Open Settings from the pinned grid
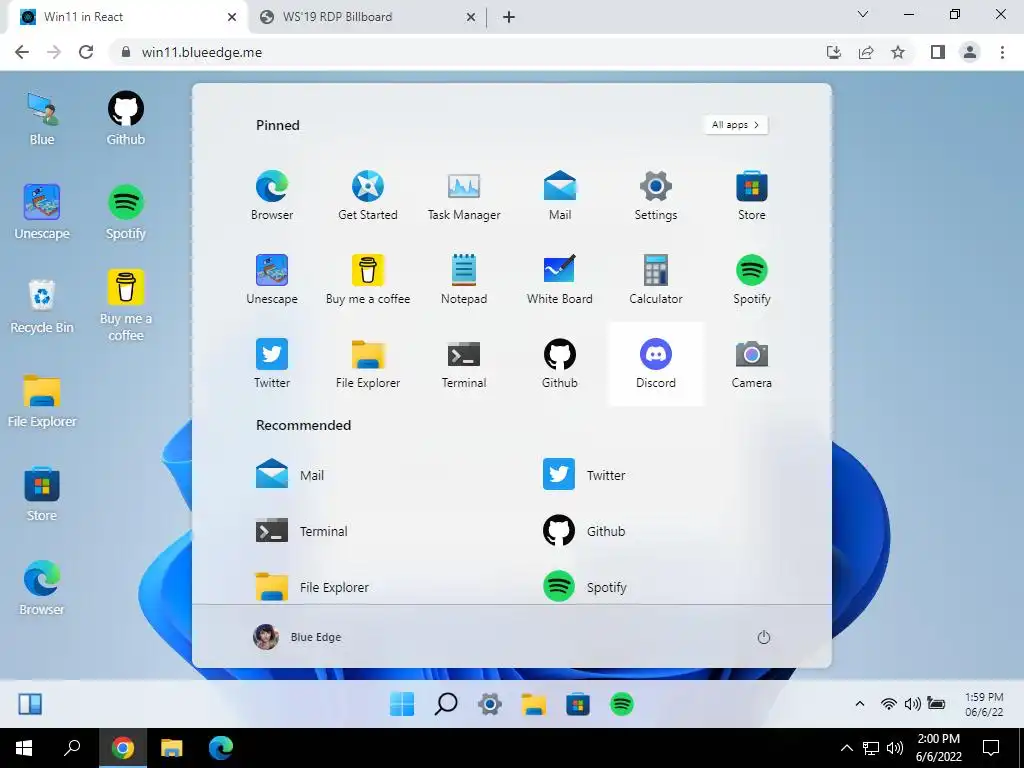The height and width of the screenshot is (768, 1024). (x=656, y=195)
